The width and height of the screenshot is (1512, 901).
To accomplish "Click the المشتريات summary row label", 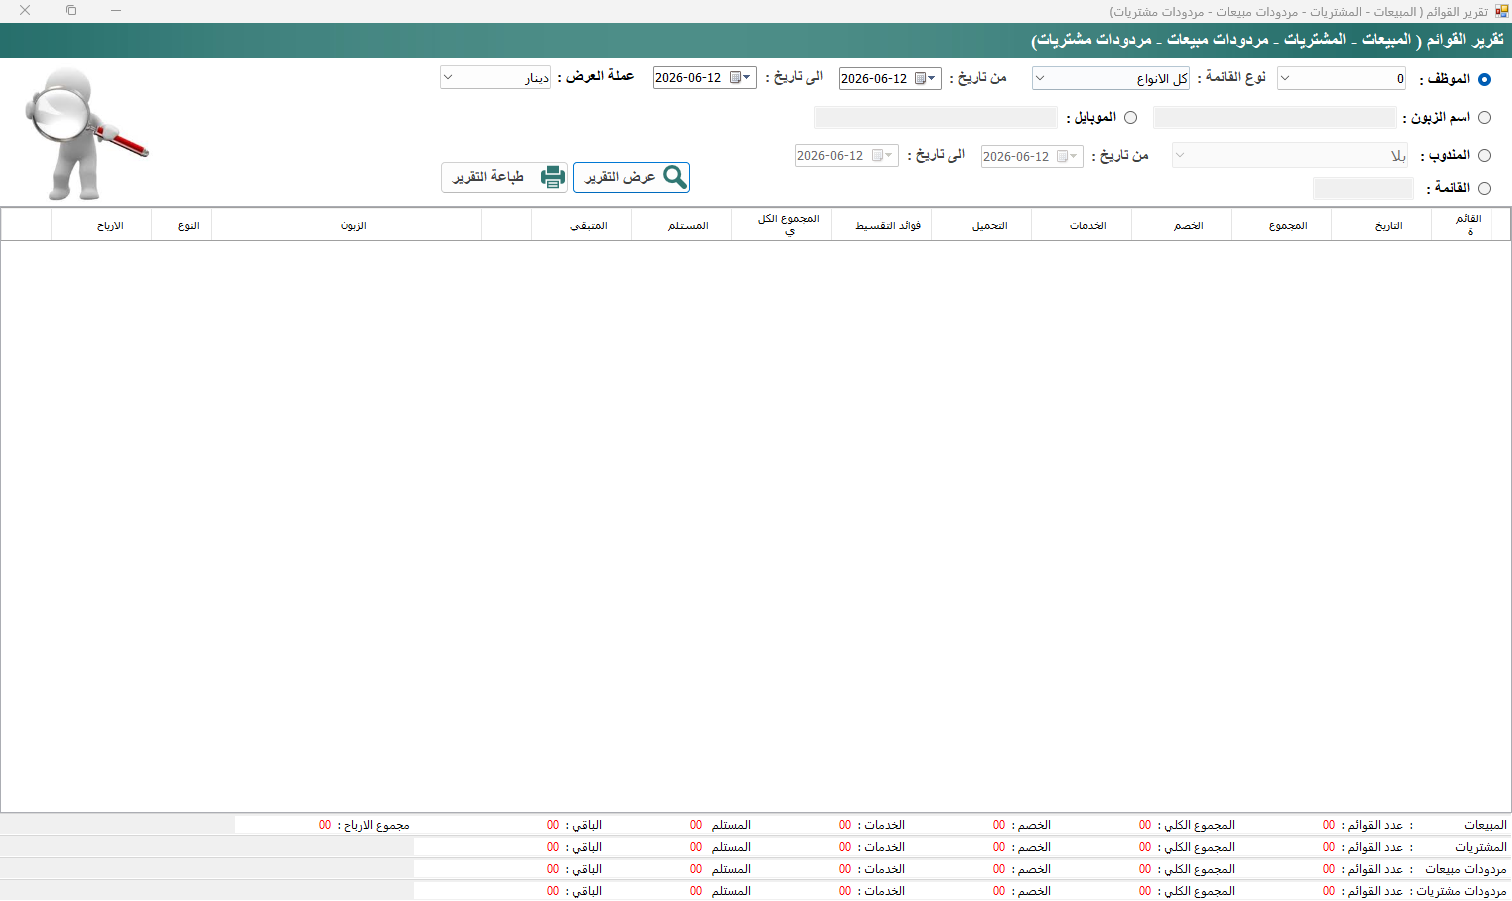I will pyautogui.click(x=1481, y=848).
